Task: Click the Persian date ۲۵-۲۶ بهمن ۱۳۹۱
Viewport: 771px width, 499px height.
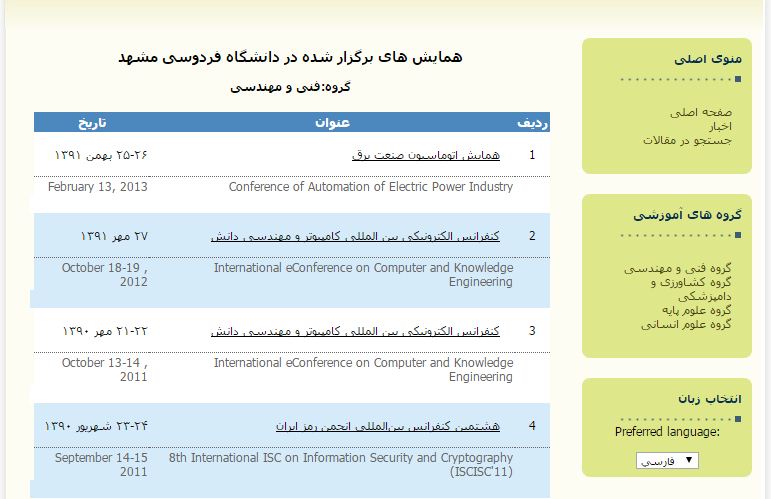Action: (101, 155)
